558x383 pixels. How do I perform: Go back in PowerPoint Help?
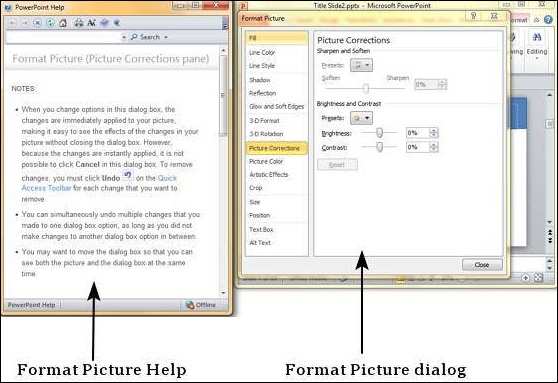tap(12, 23)
